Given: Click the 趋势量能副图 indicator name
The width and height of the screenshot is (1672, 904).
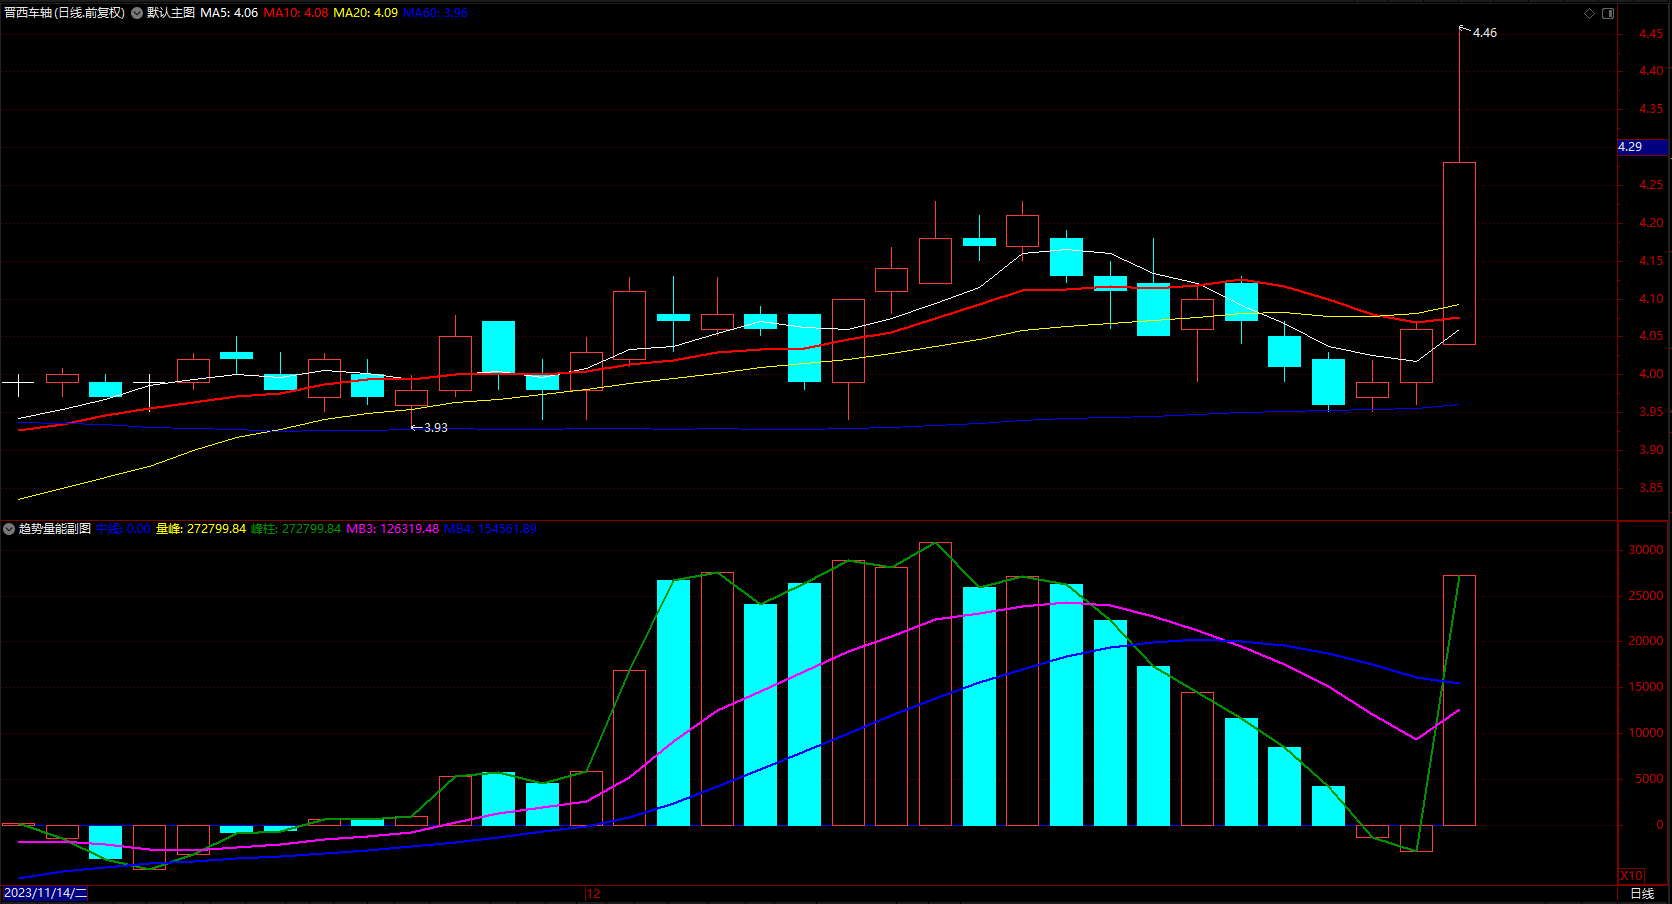Looking at the screenshot, I should pyautogui.click(x=55, y=529).
